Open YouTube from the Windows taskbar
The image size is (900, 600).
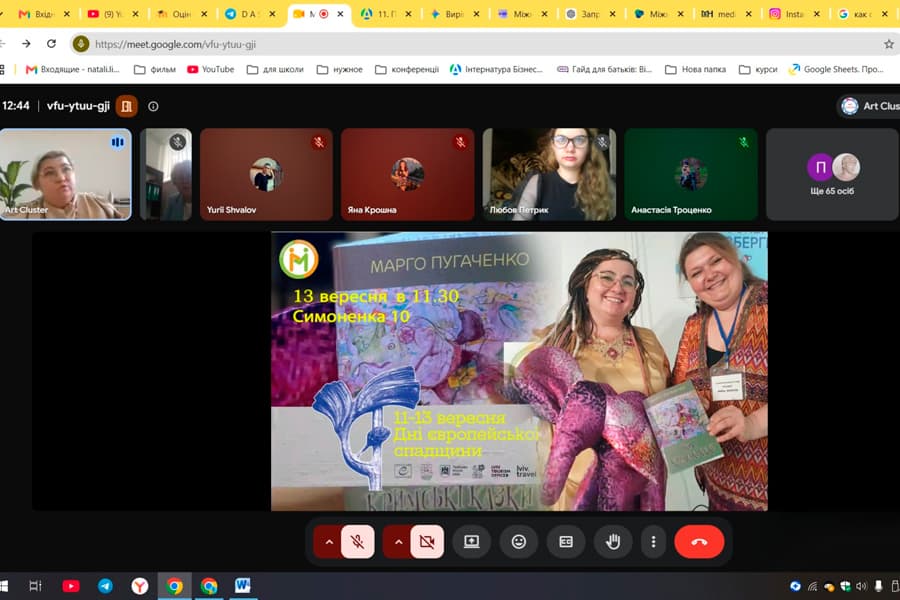tap(71, 586)
